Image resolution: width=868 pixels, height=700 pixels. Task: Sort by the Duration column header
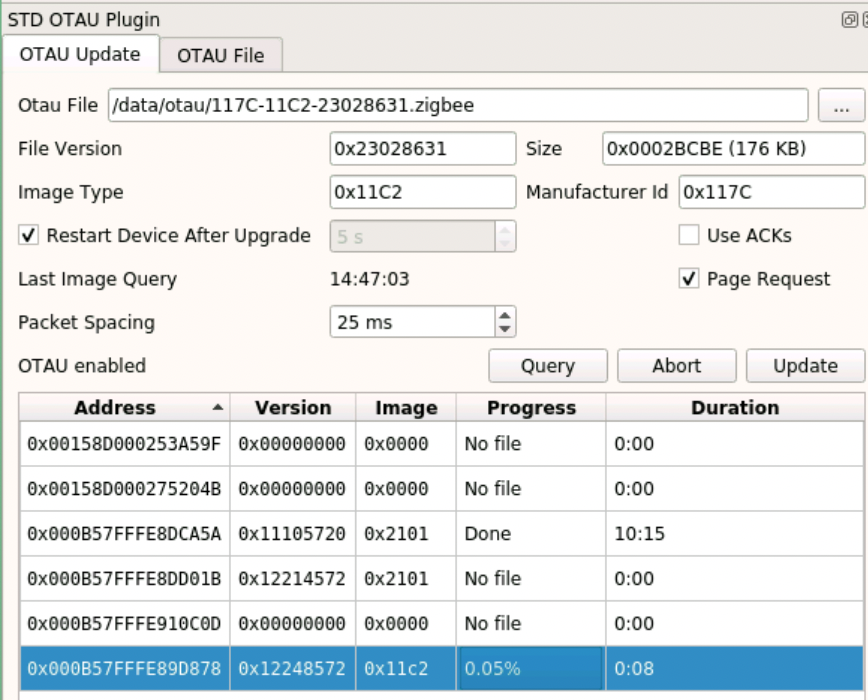pyautogui.click(x=735, y=408)
